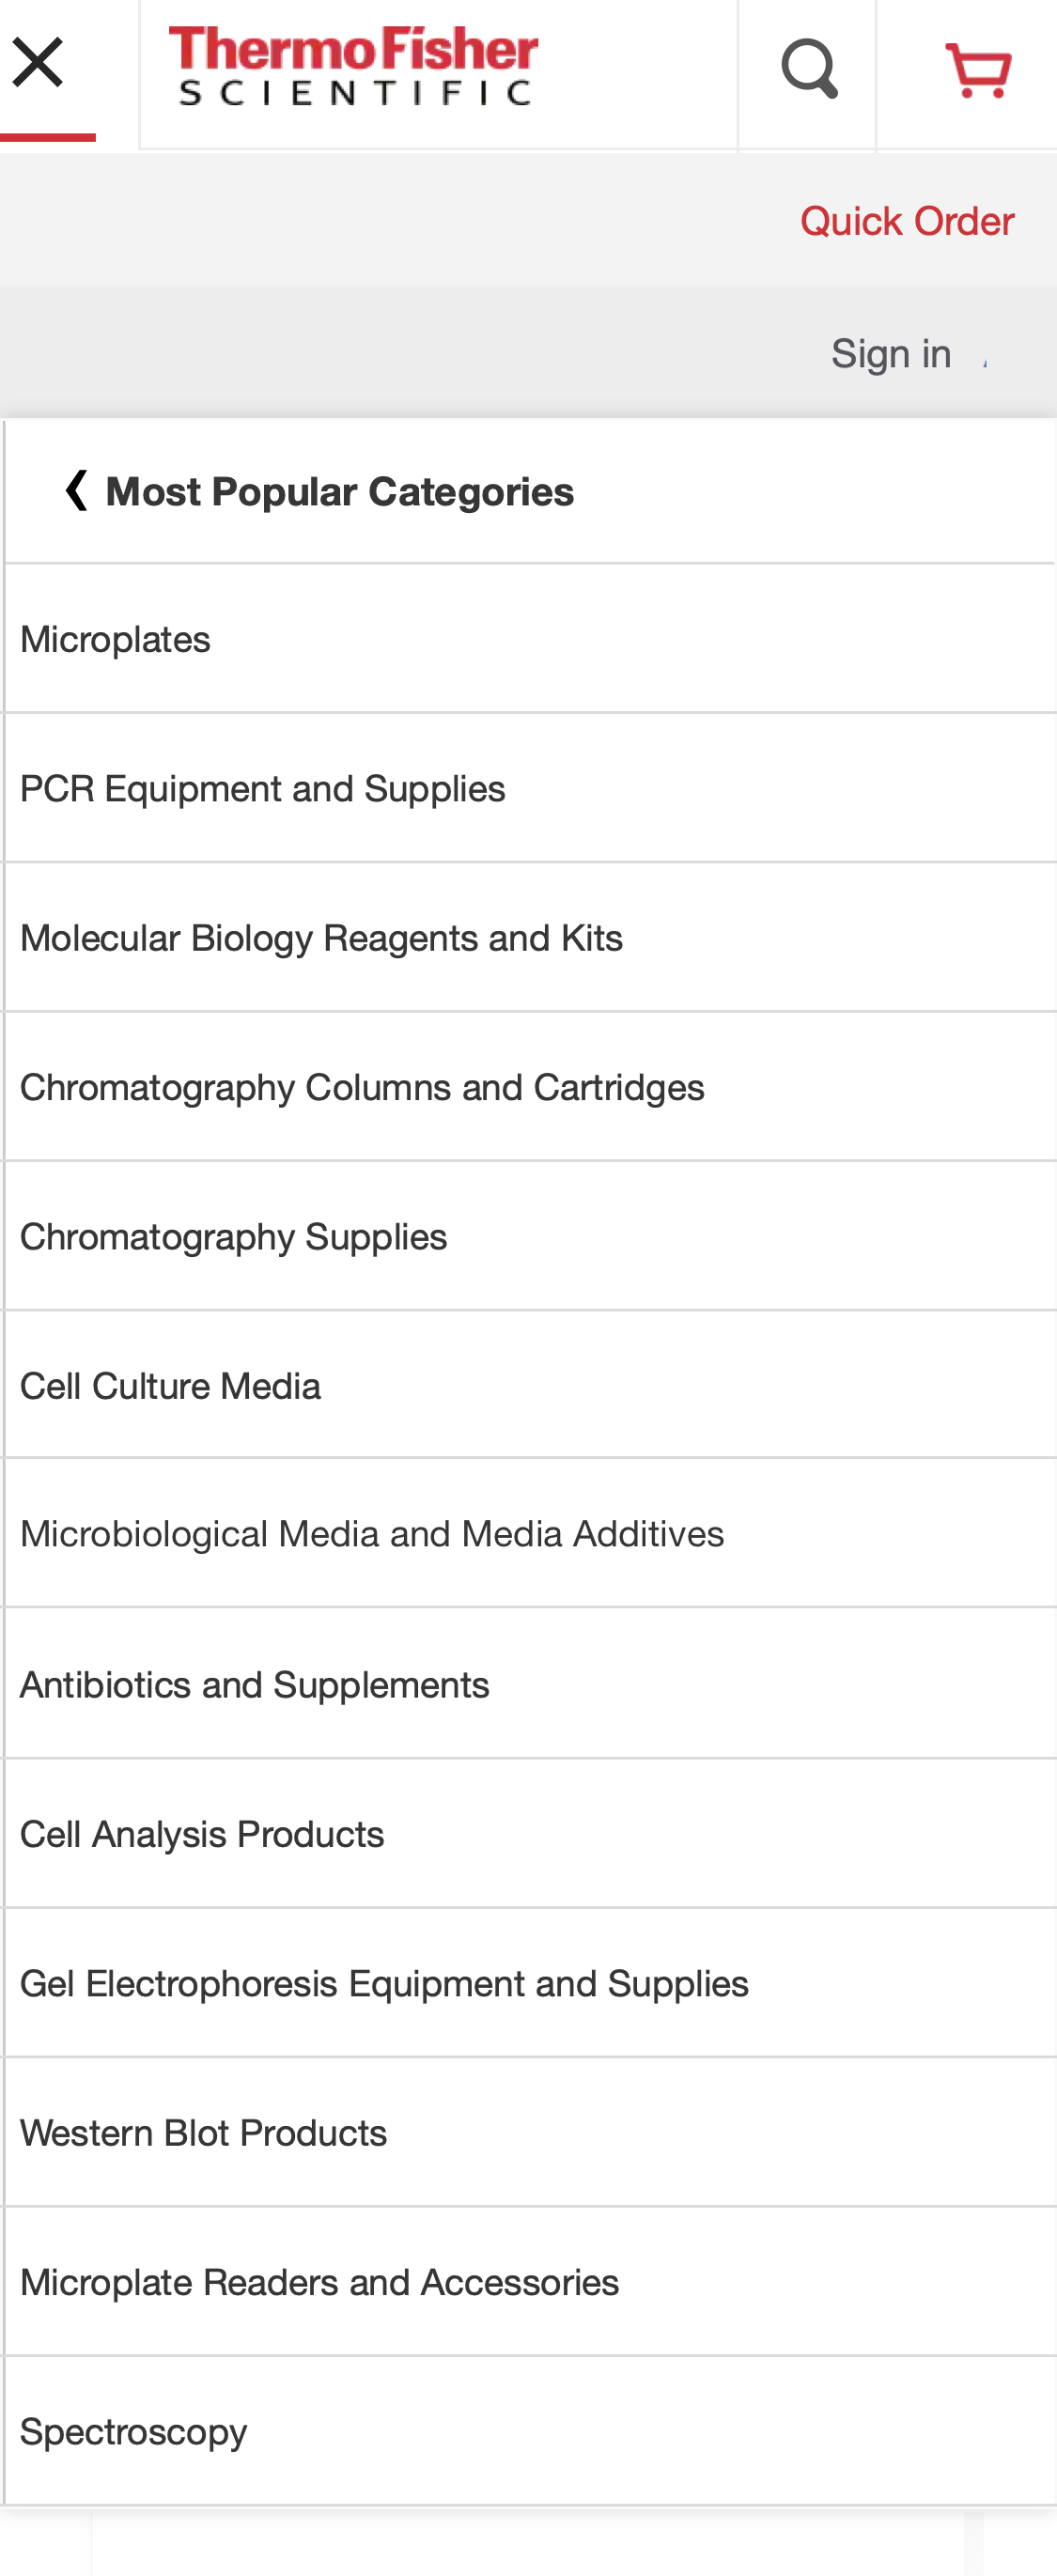This screenshot has width=1057, height=2576.
Task: Go to Microbiological Media and Media Additives
Action: tap(372, 1533)
